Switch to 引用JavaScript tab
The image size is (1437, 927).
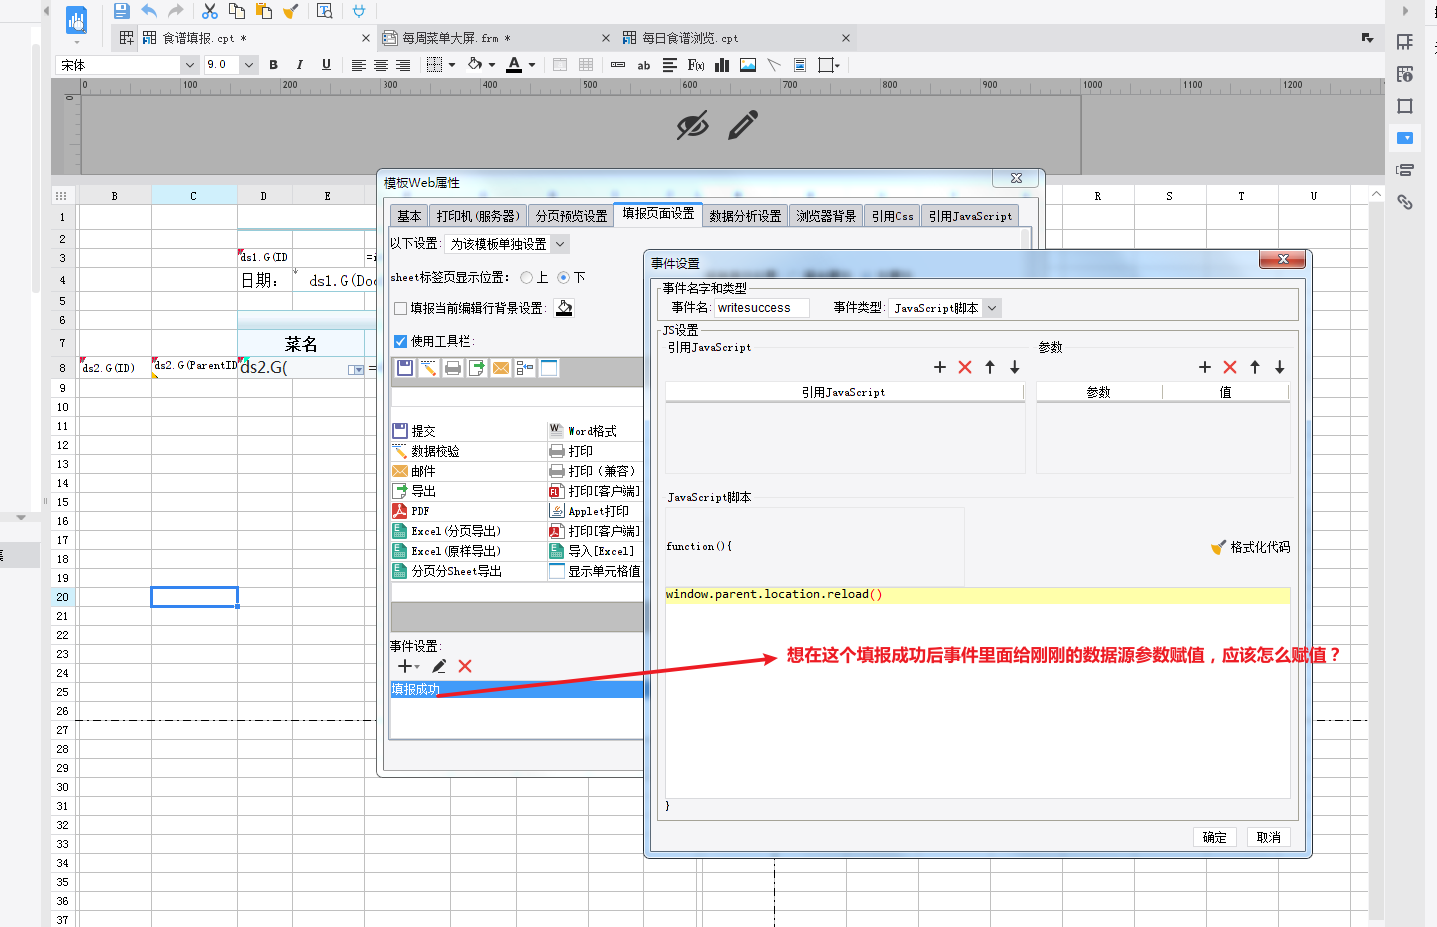pyautogui.click(x=970, y=216)
